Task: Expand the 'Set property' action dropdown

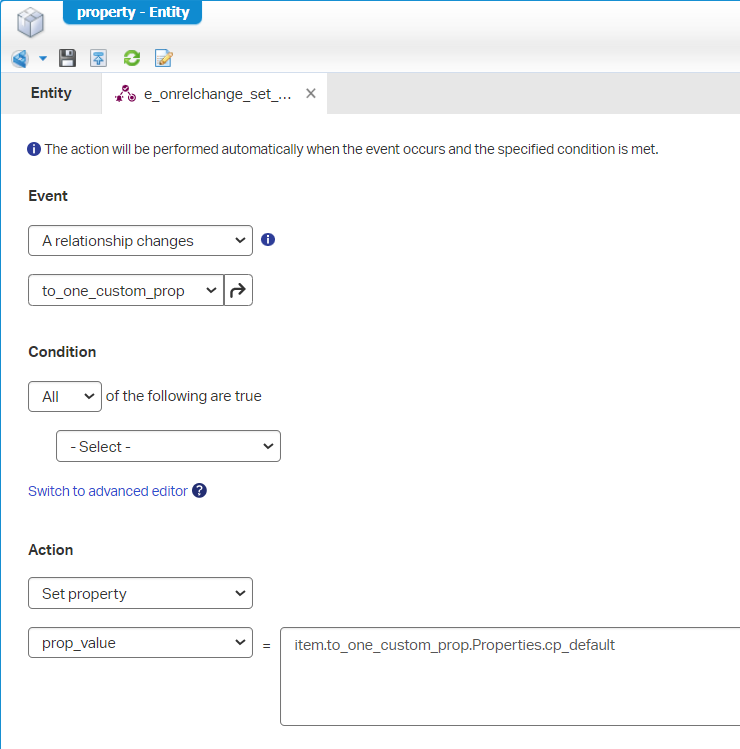Action: (x=140, y=593)
